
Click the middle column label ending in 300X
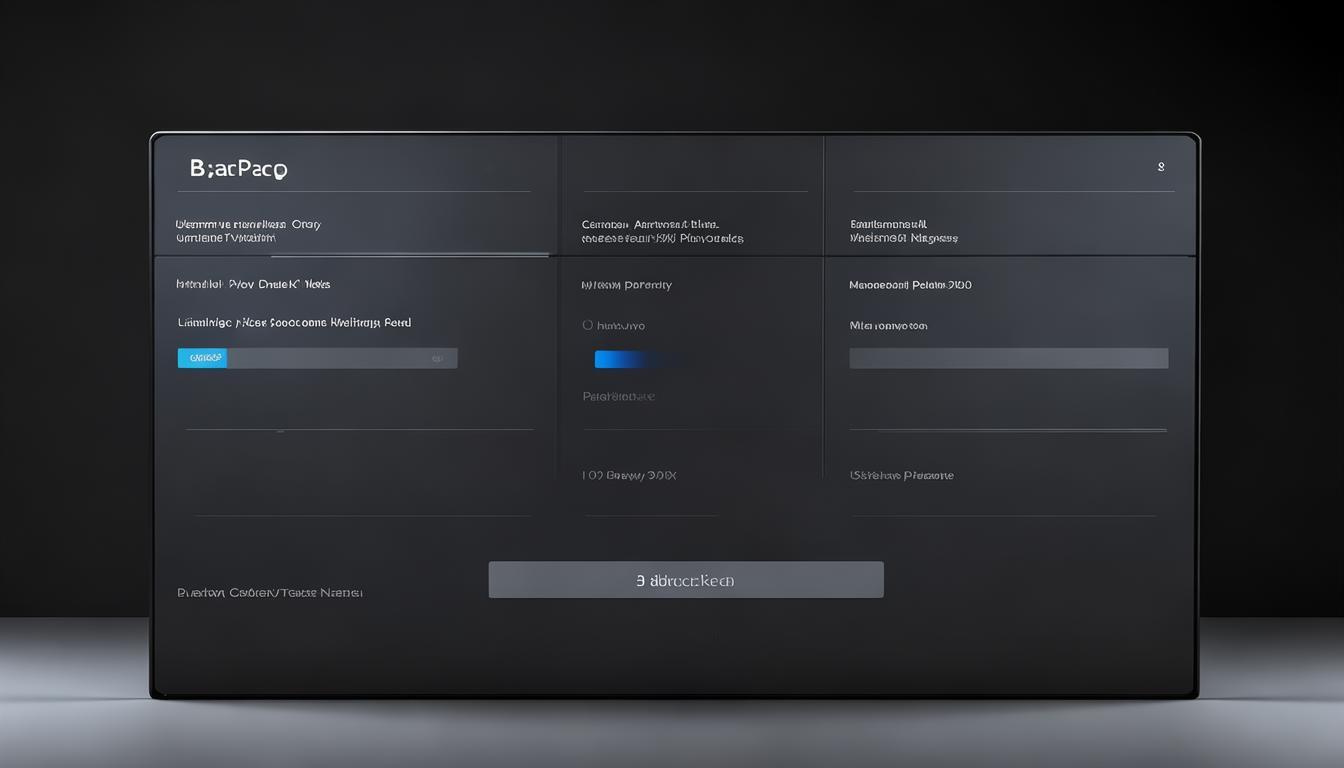coord(629,476)
